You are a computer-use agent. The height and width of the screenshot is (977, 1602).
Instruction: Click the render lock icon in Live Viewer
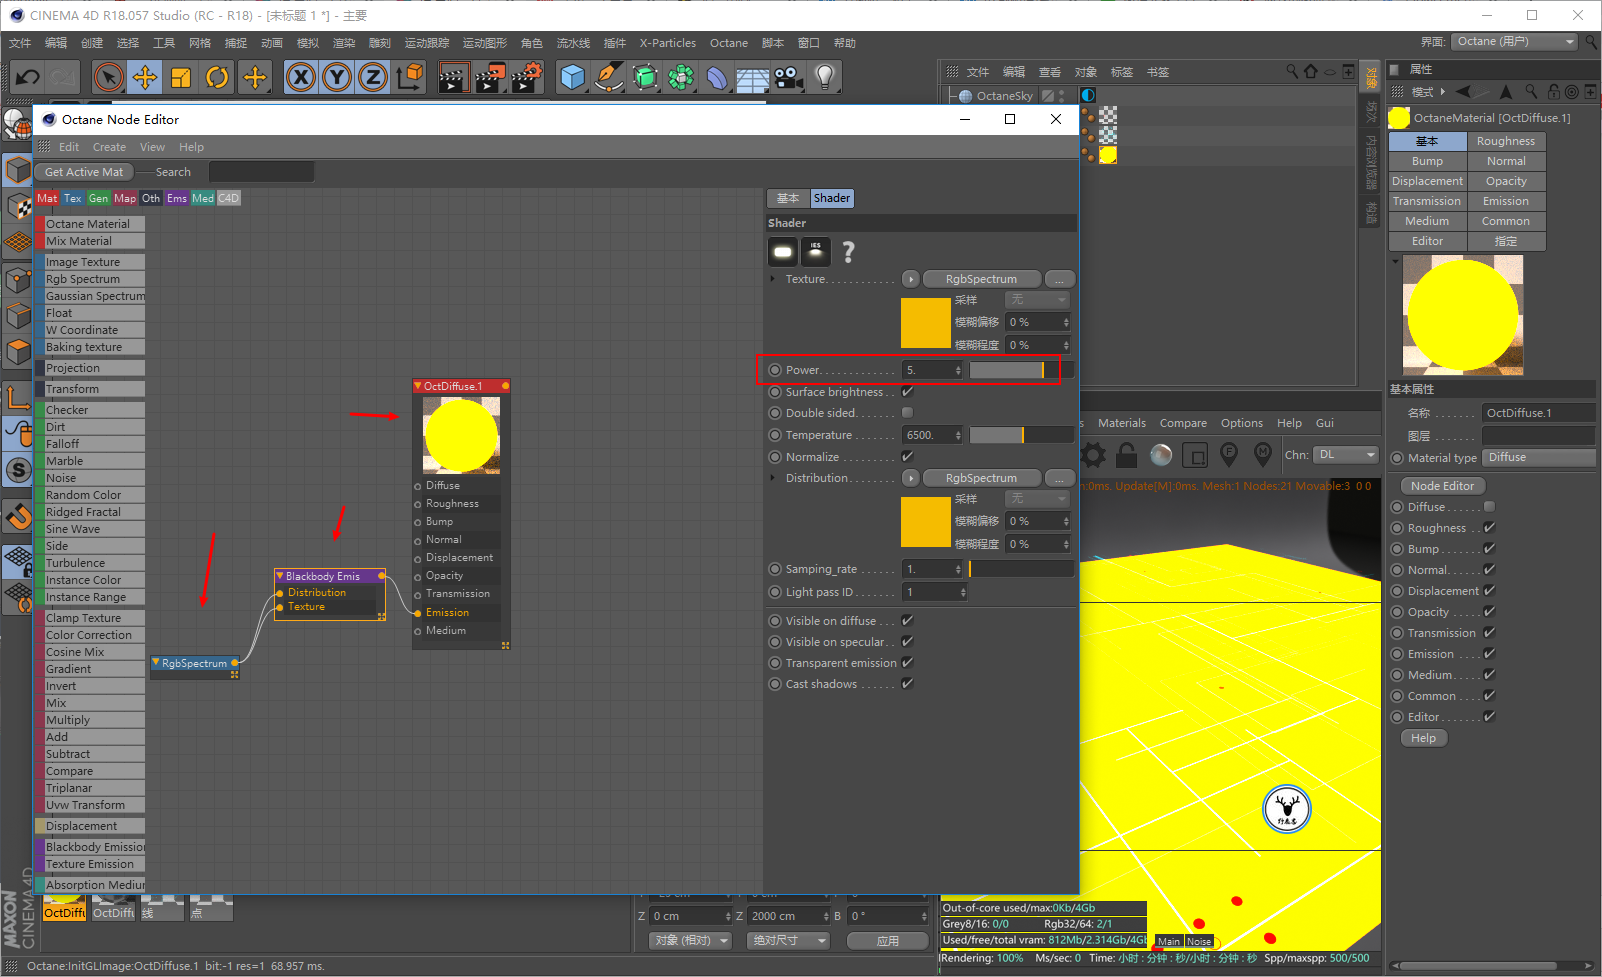(x=1126, y=456)
